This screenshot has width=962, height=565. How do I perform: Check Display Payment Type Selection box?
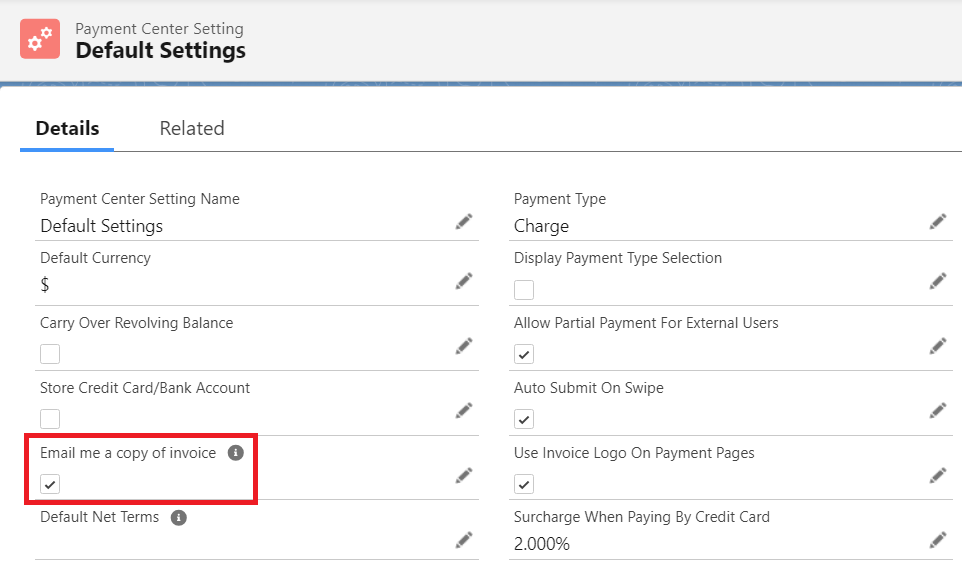524,290
